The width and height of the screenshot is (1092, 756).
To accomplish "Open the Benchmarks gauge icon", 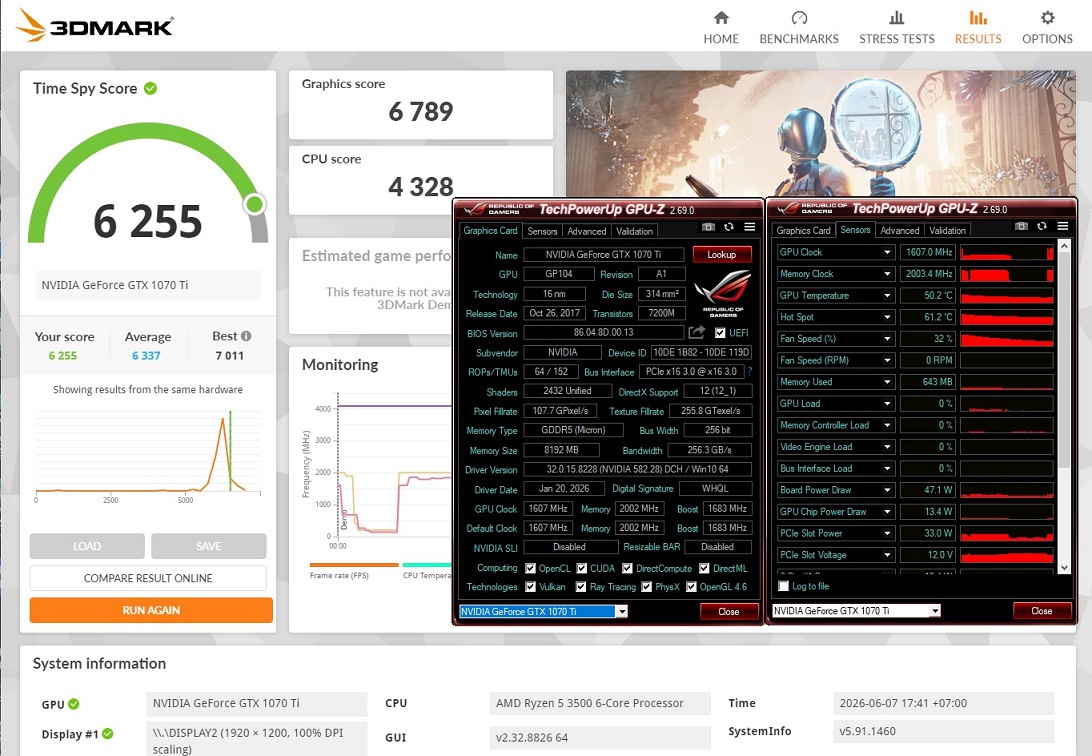I will point(799,17).
